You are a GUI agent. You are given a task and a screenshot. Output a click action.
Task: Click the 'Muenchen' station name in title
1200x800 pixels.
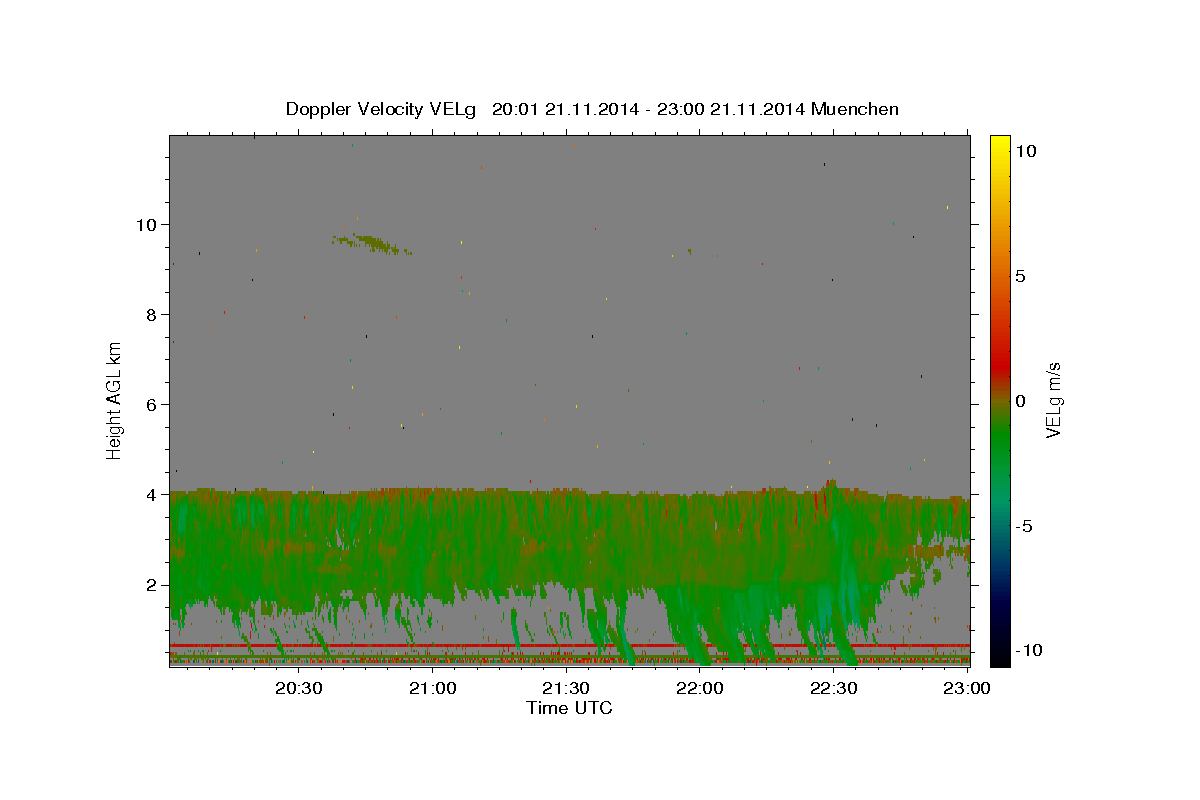click(856, 109)
